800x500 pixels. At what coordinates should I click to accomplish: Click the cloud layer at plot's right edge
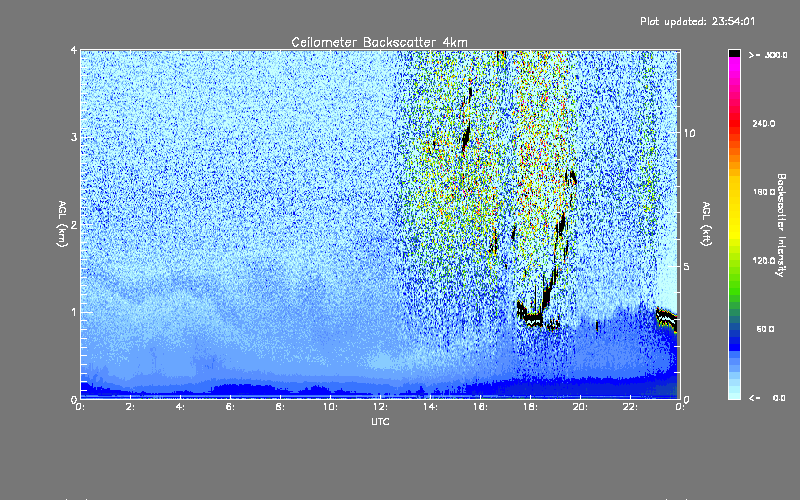pyautogui.click(x=667, y=318)
